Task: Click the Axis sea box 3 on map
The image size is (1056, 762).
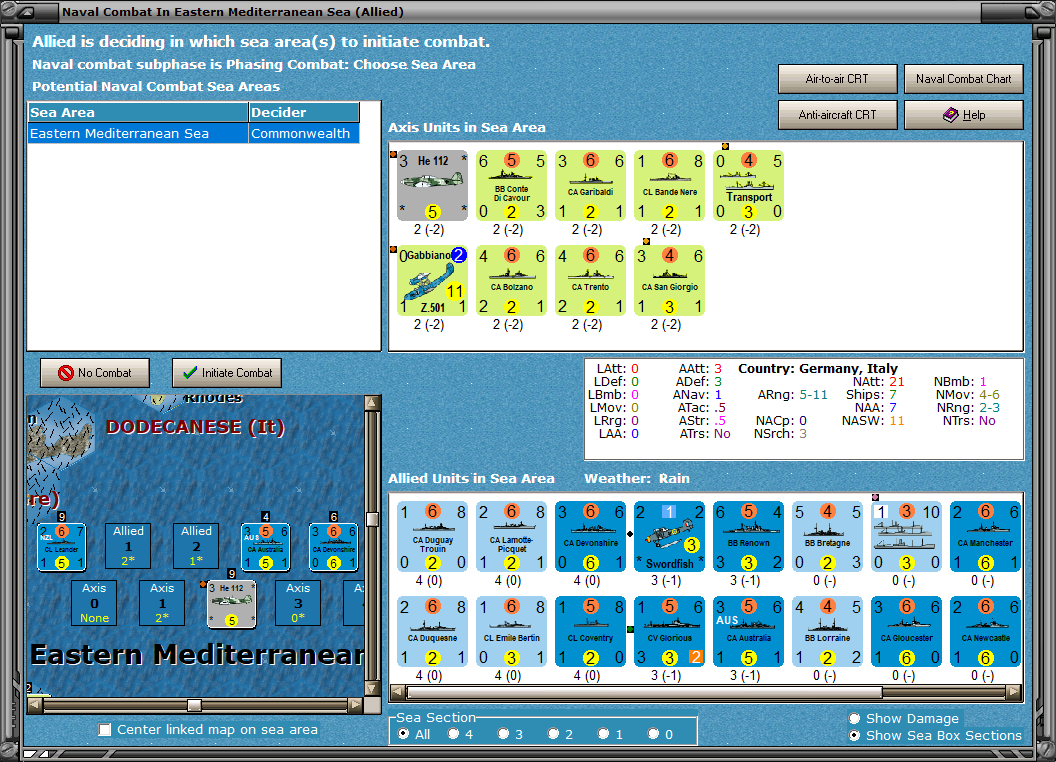Action: click(298, 603)
